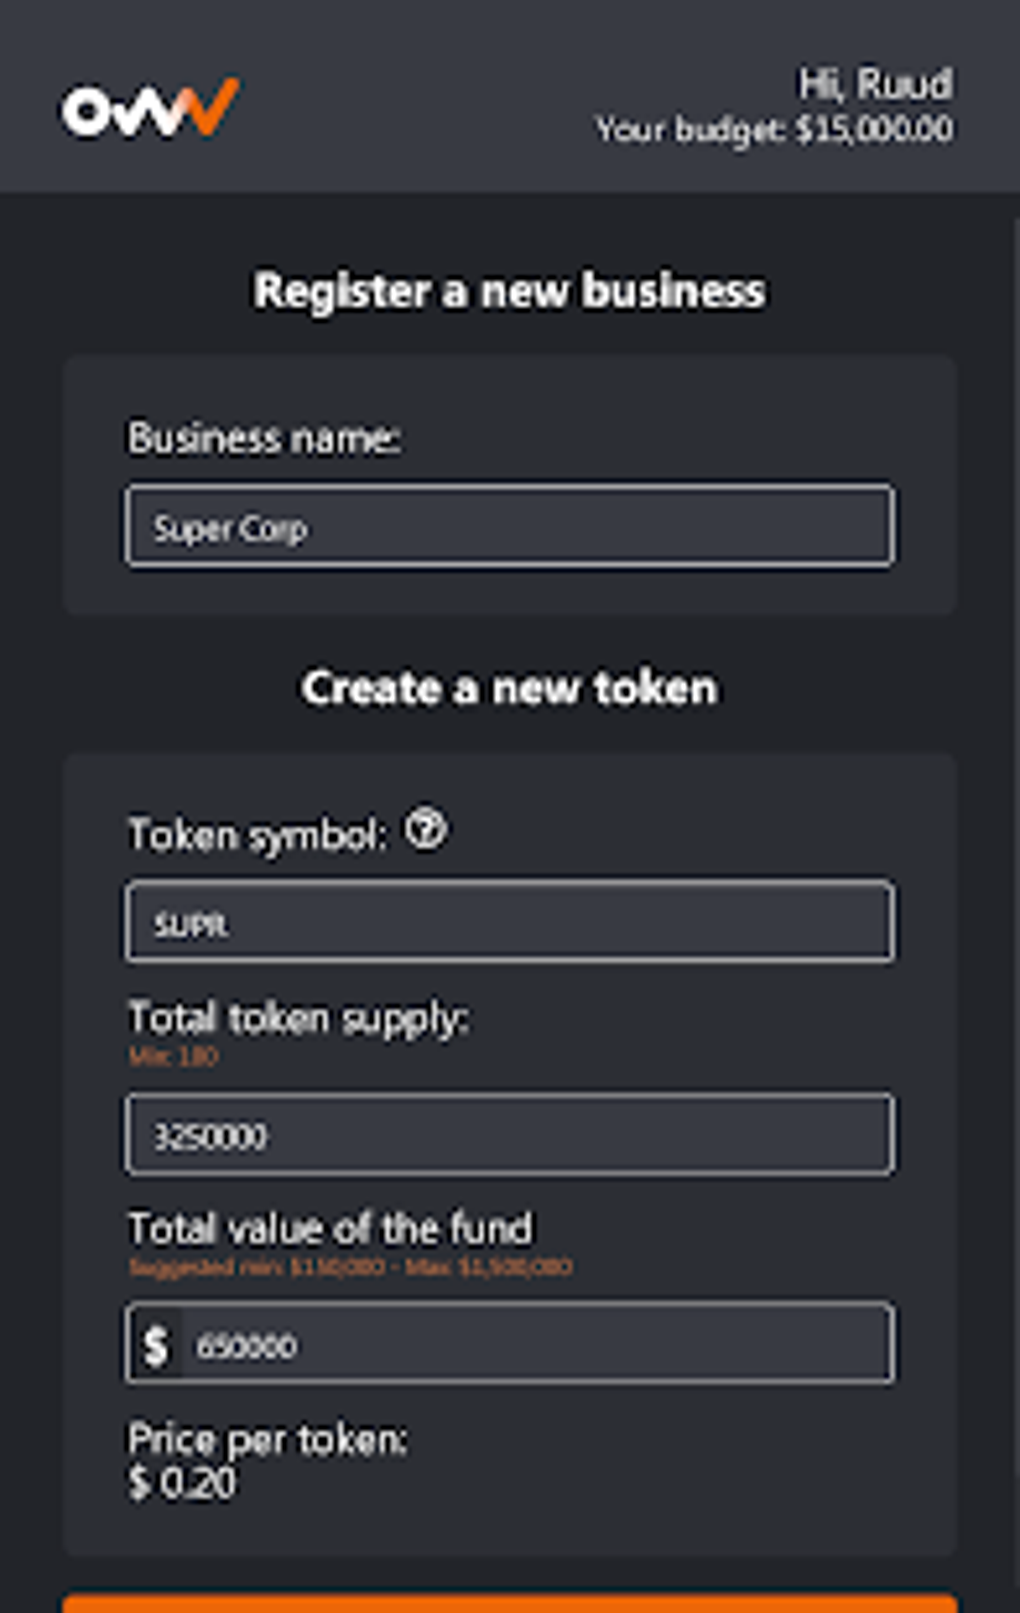1020x1613 pixels.
Task: Click the Token symbol help question mark
Action: coord(426,830)
